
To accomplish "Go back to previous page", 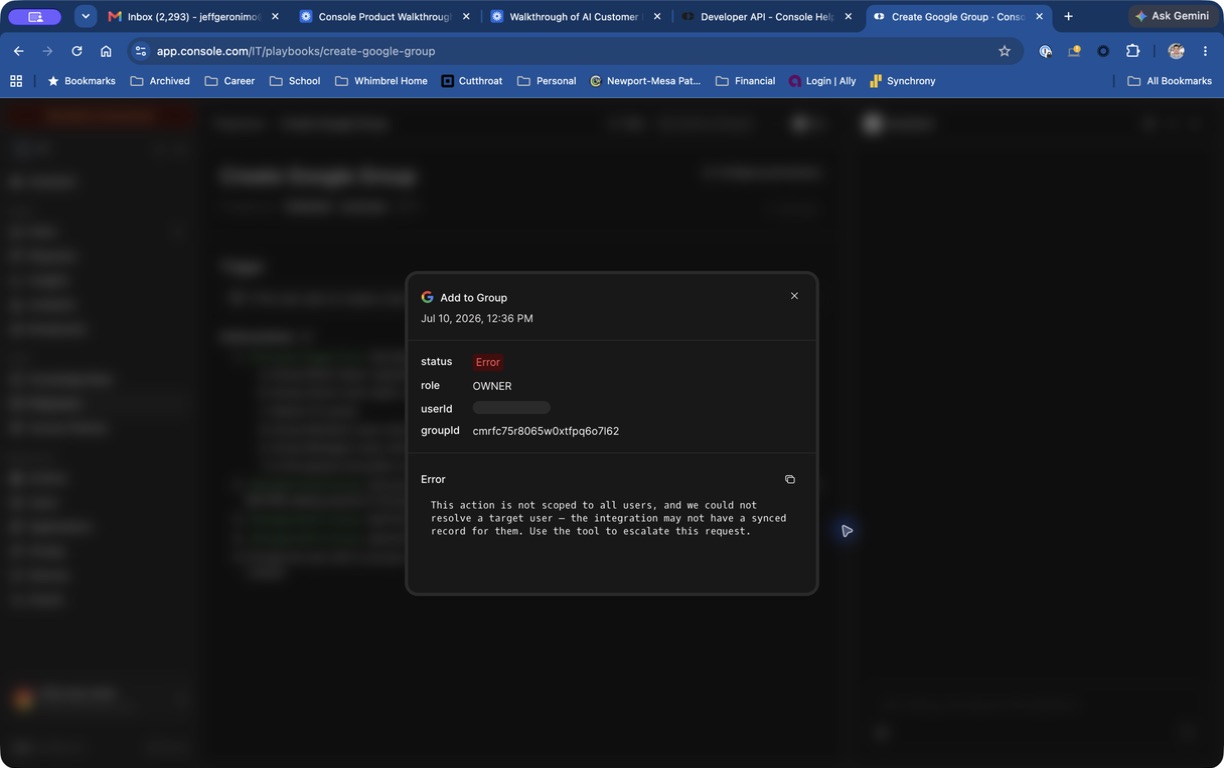I will click(x=18, y=51).
